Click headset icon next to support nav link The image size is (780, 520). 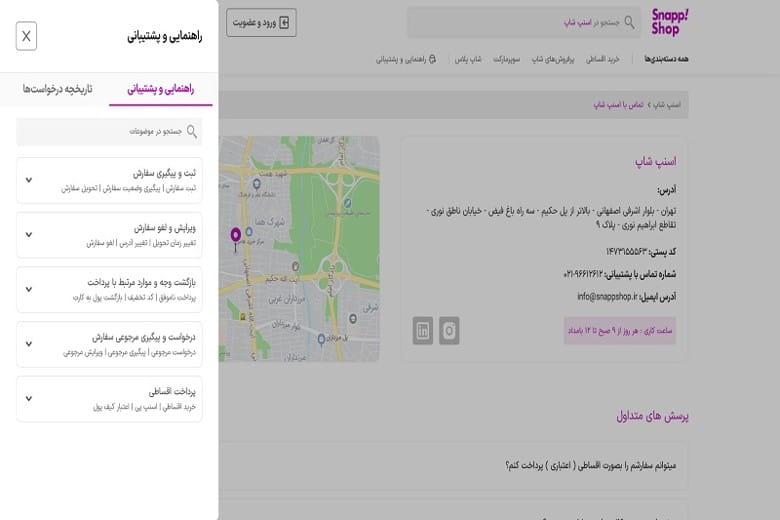[432, 59]
